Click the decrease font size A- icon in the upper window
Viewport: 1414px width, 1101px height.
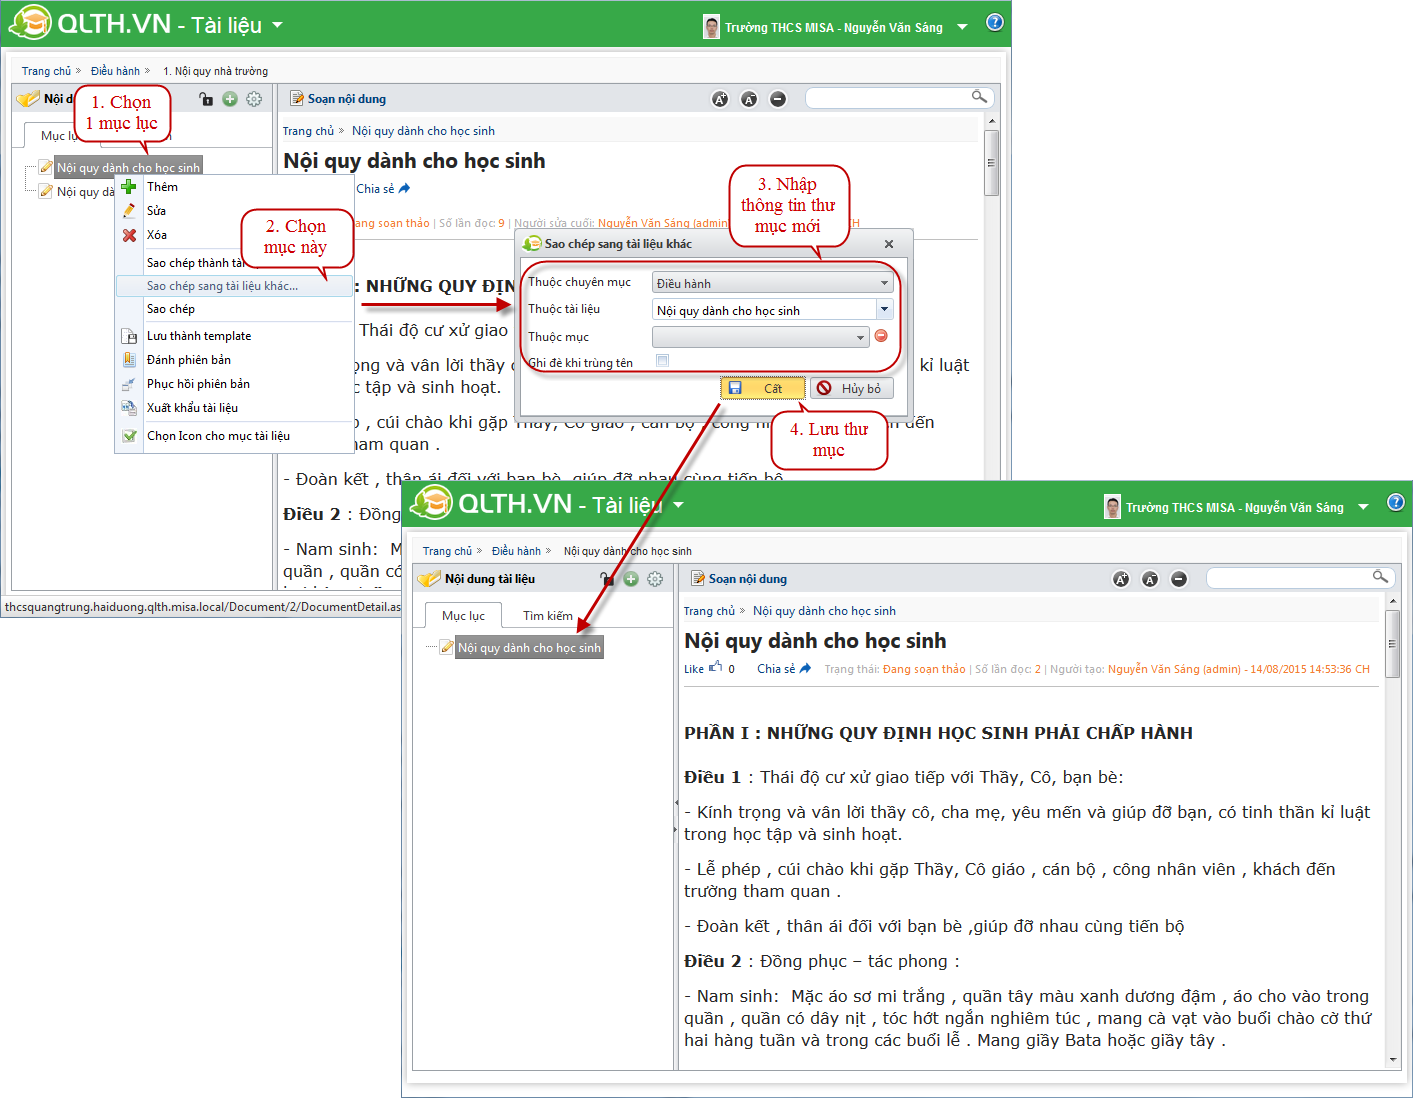click(x=749, y=99)
